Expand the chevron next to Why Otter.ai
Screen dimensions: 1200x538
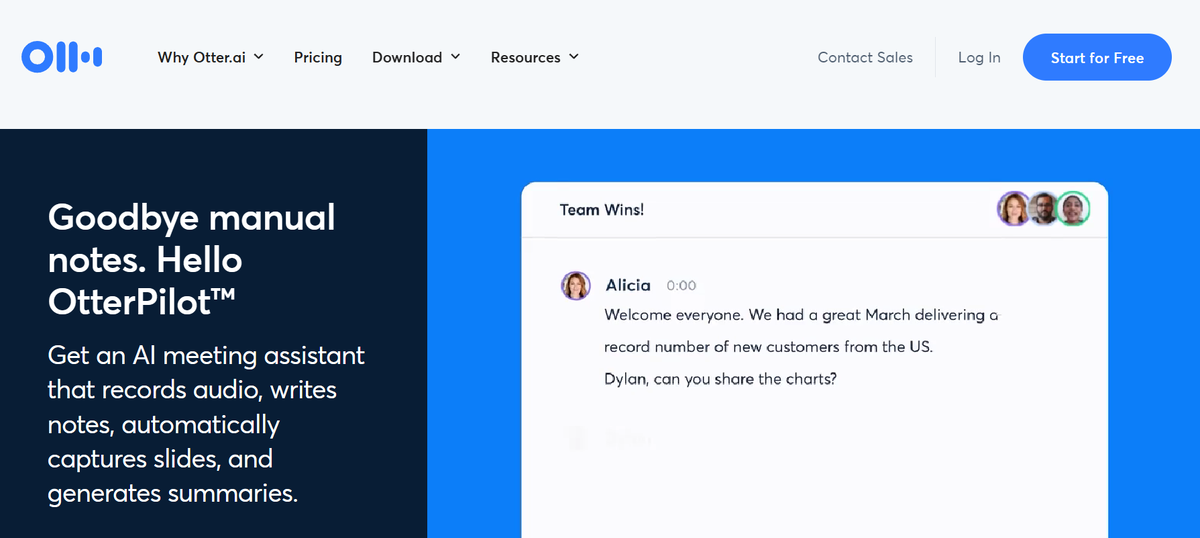tap(258, 57)
